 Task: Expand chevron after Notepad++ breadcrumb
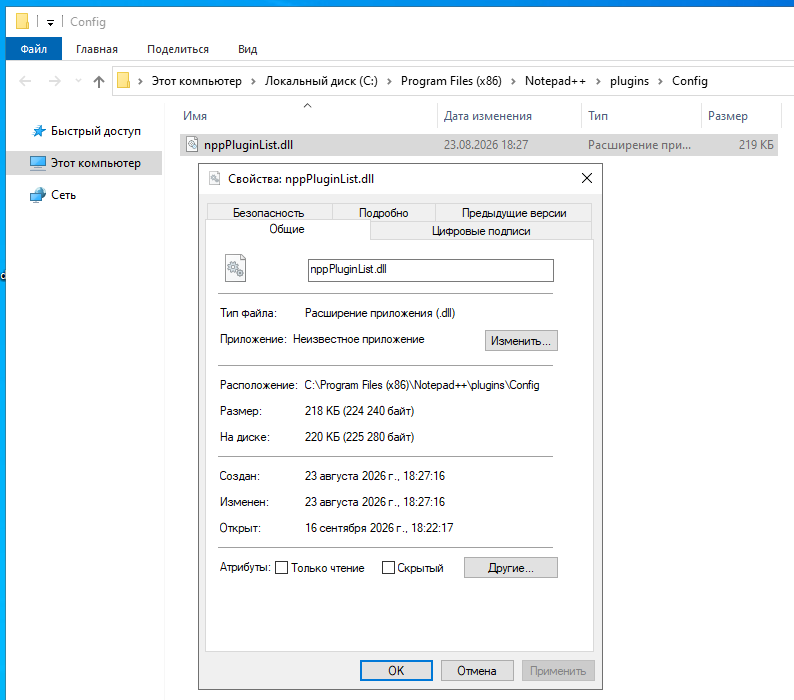point(599,81)
